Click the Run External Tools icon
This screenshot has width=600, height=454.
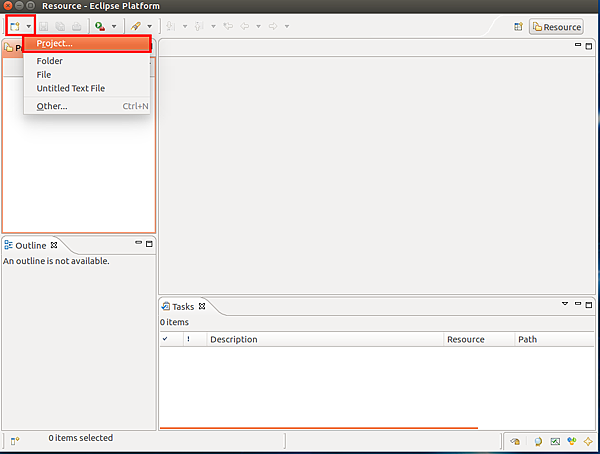pyautogui.click(x=100, y=26)
